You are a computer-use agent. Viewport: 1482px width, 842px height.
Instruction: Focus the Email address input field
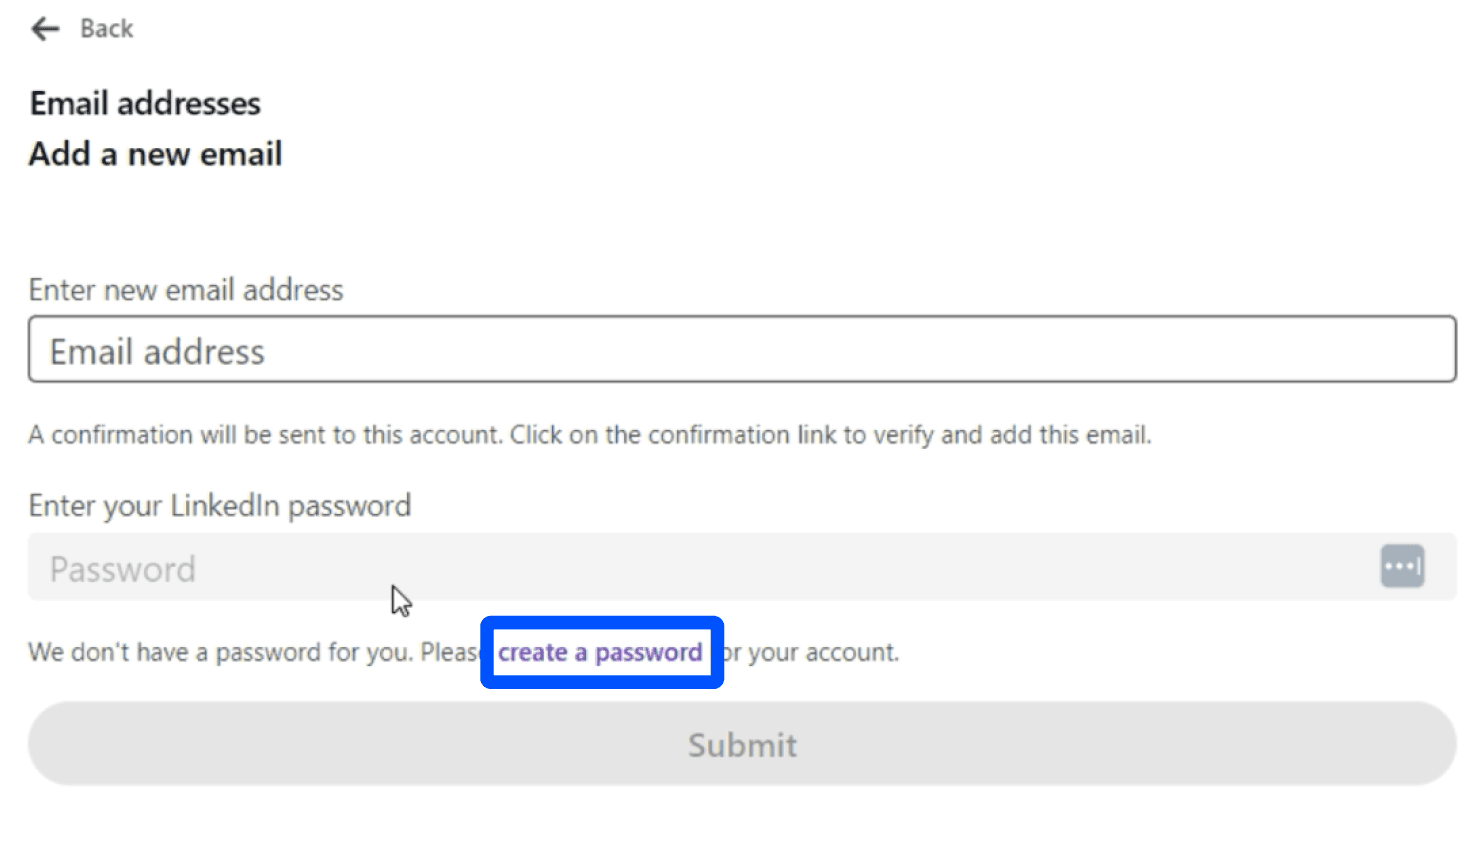(742, 349)
